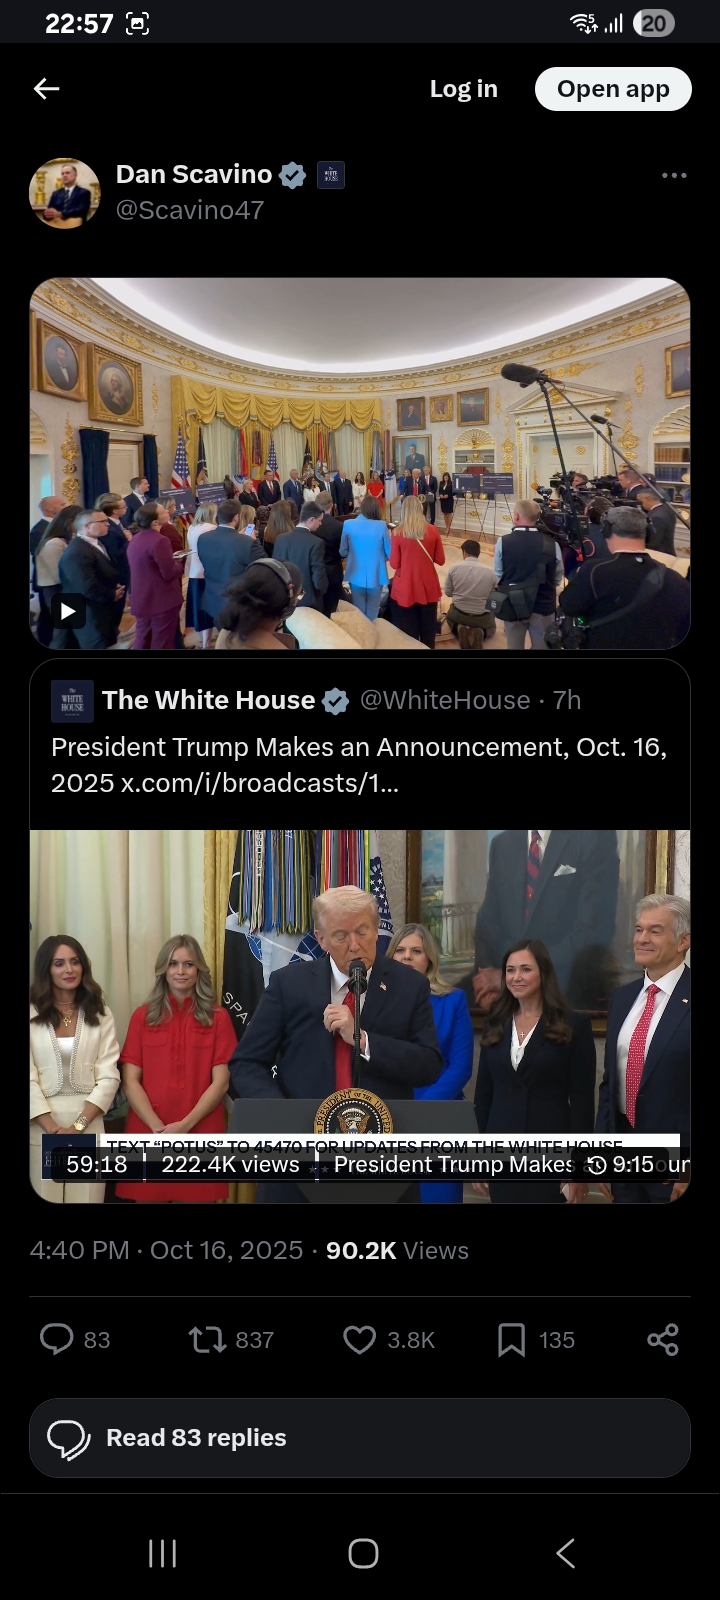Tap the back arrow icon
Screen dimensions: 720x1600
47,89
